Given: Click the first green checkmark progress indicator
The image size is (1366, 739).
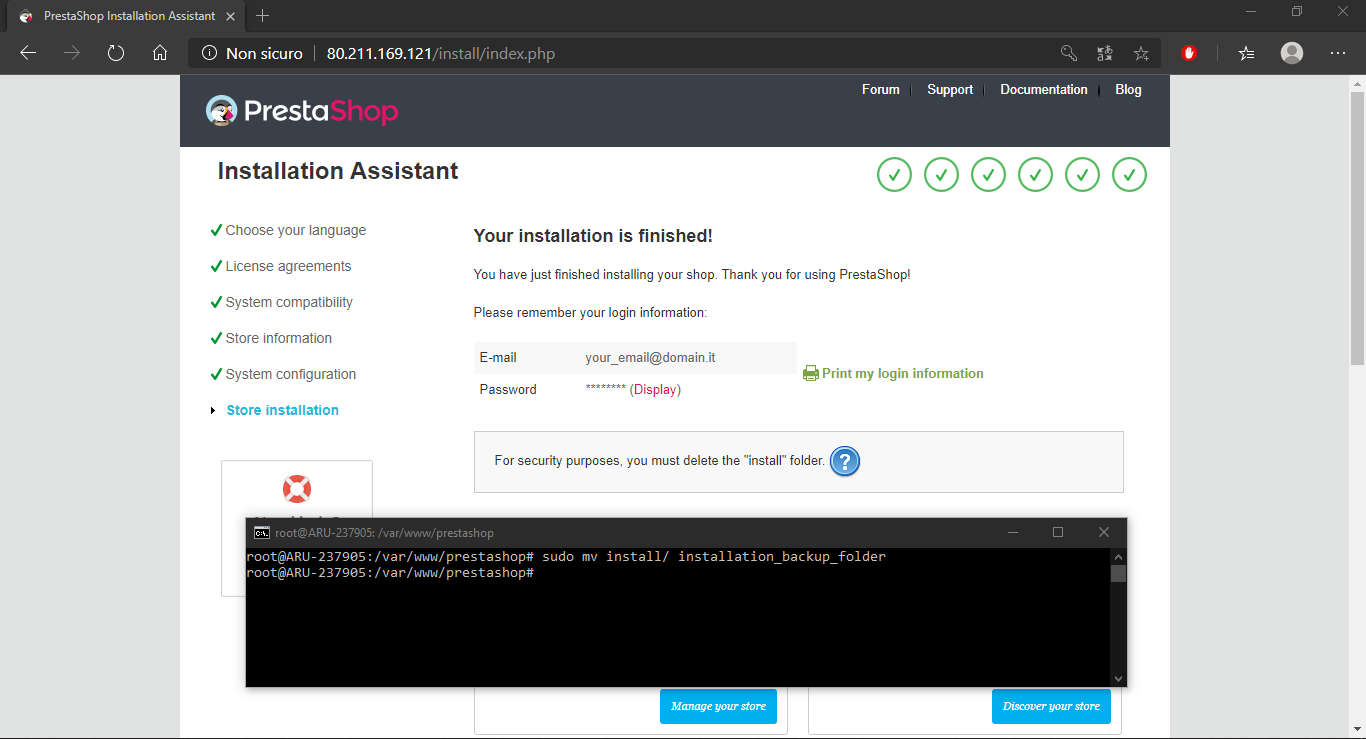Looking at the screenshot, I should tap(894, 174).
